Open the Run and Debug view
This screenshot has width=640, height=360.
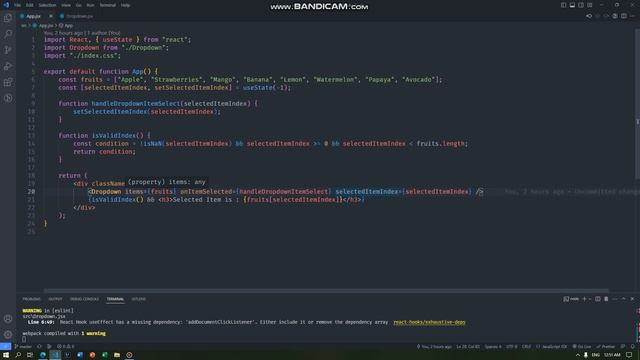[8, 66]
